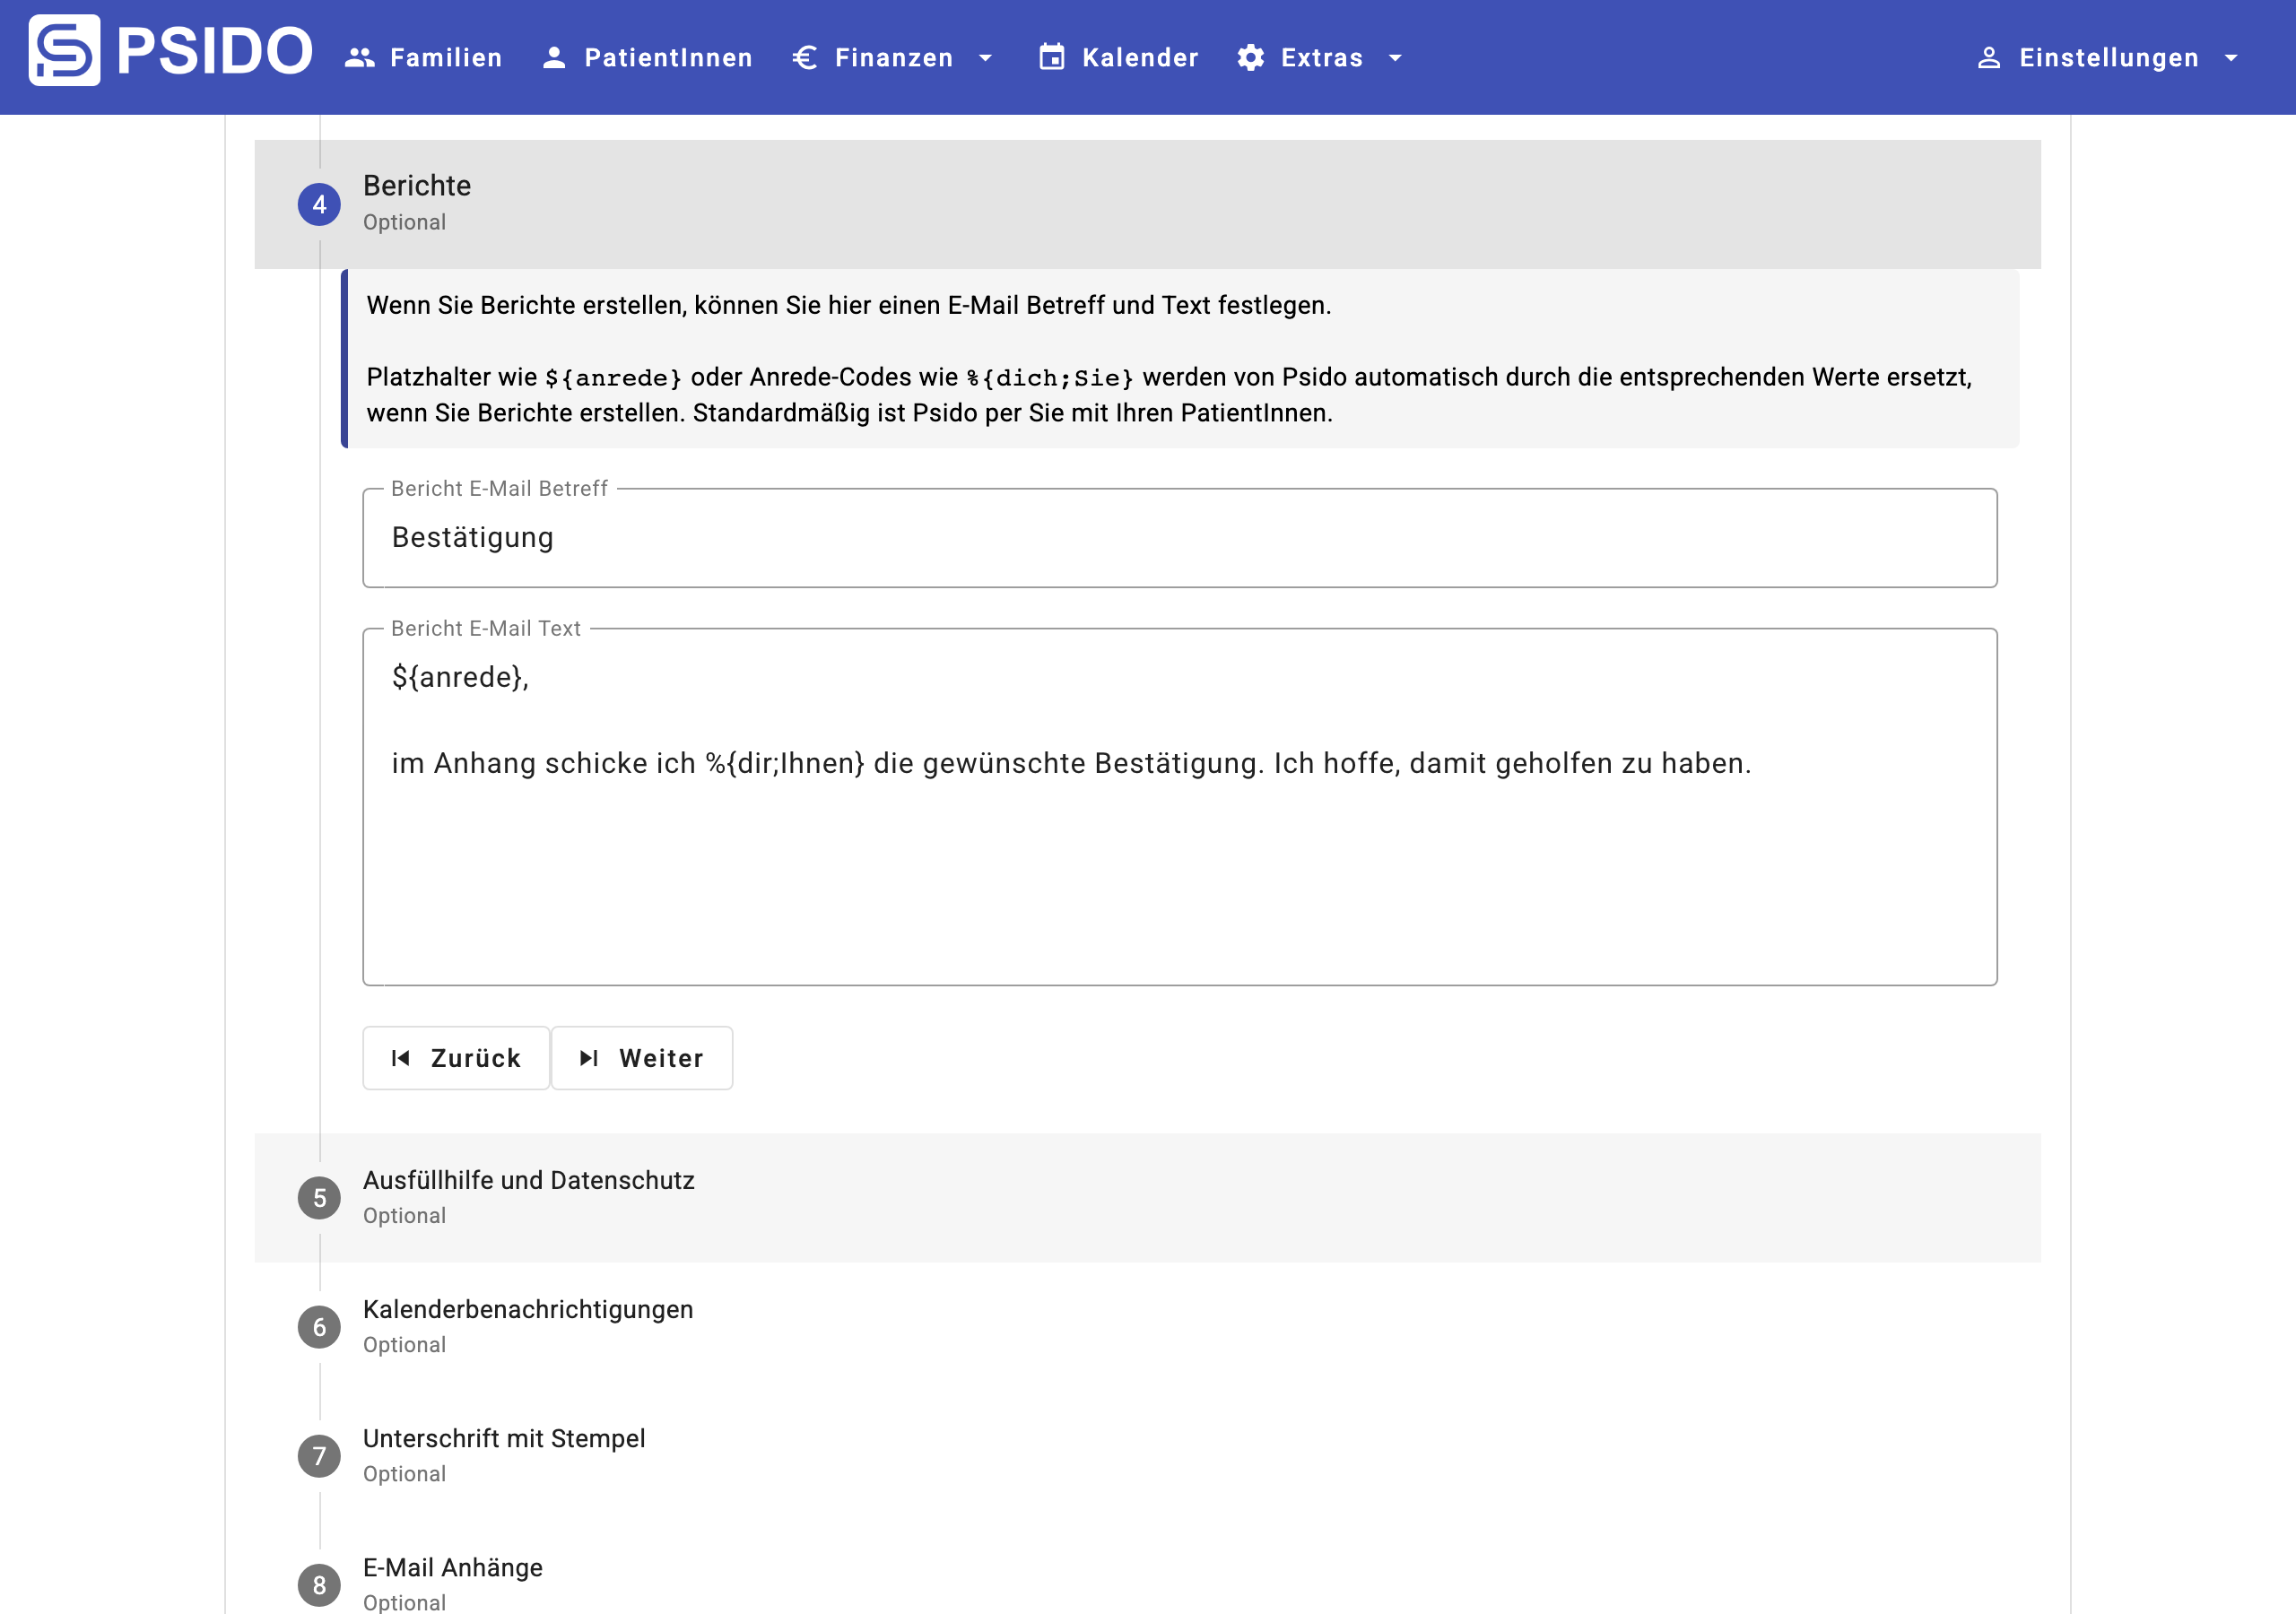Click the PatientInnen person icon
The height and width of the screenshot is (1614, 2296).
click(x=553, y=58)
